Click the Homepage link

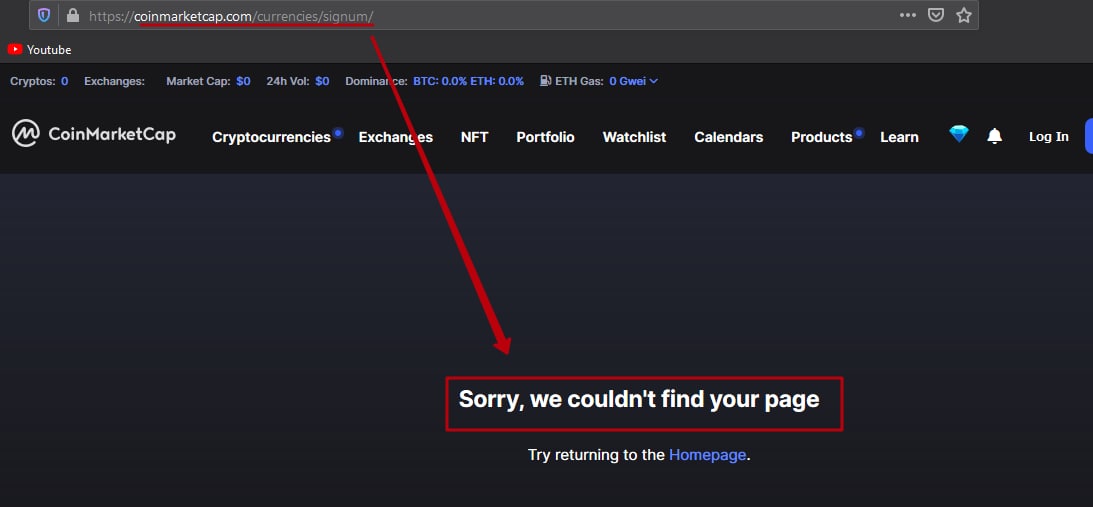[708, 455]
